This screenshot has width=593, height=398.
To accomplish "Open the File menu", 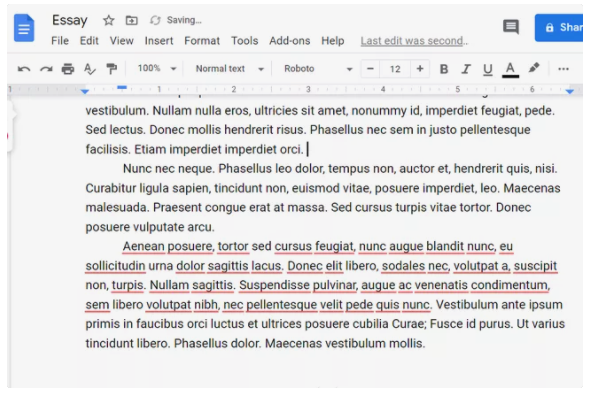I will point(60,41).
